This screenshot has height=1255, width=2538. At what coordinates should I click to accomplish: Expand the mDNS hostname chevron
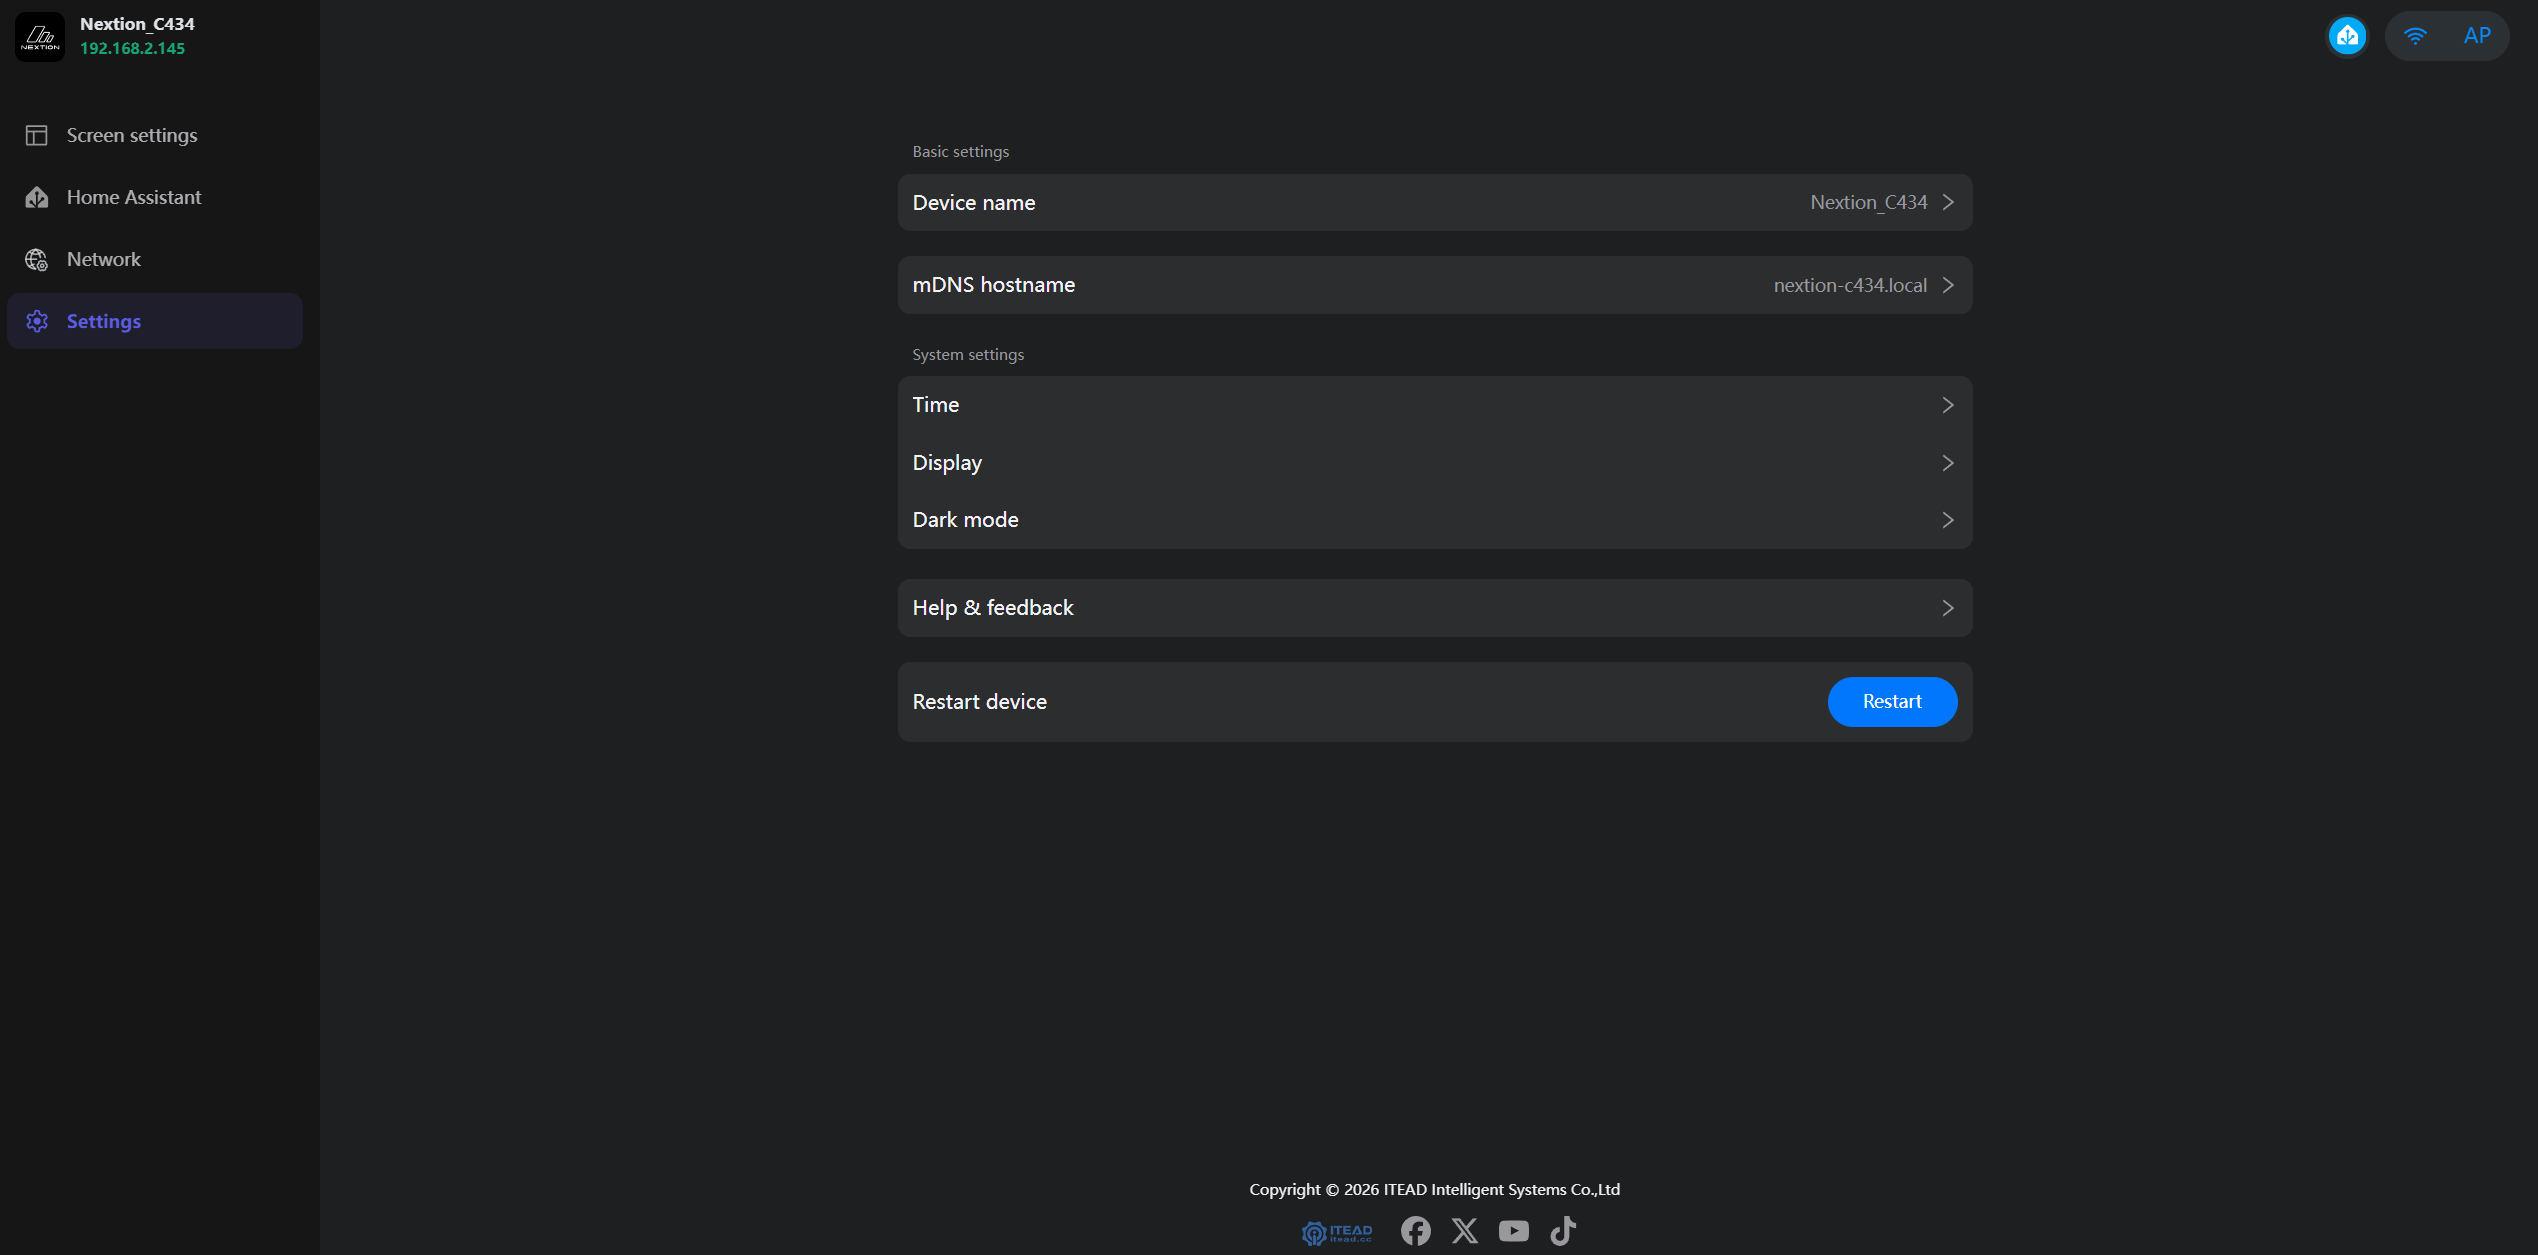(1948, 285)
